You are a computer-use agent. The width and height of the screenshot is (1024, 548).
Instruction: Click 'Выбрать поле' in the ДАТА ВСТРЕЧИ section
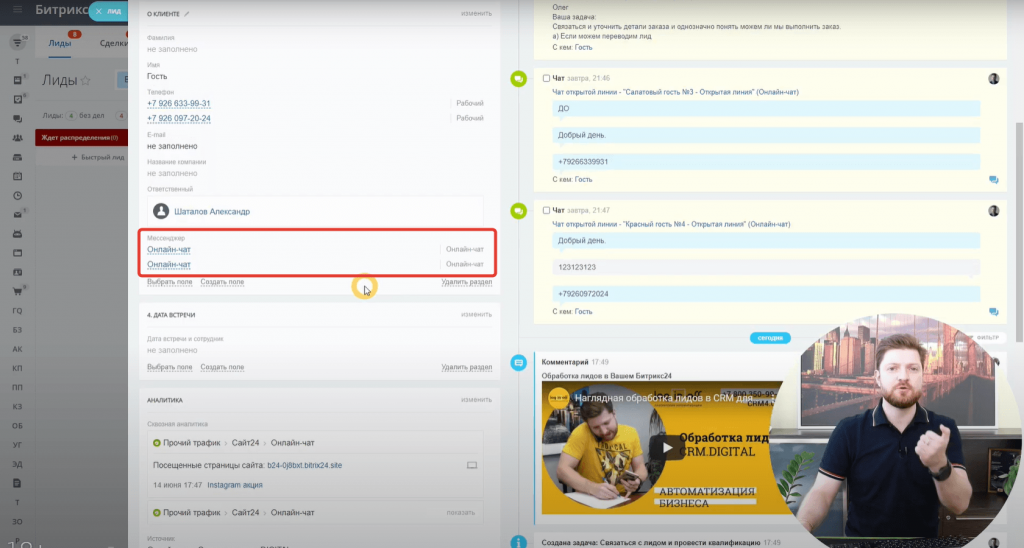(x=170, y=367)
